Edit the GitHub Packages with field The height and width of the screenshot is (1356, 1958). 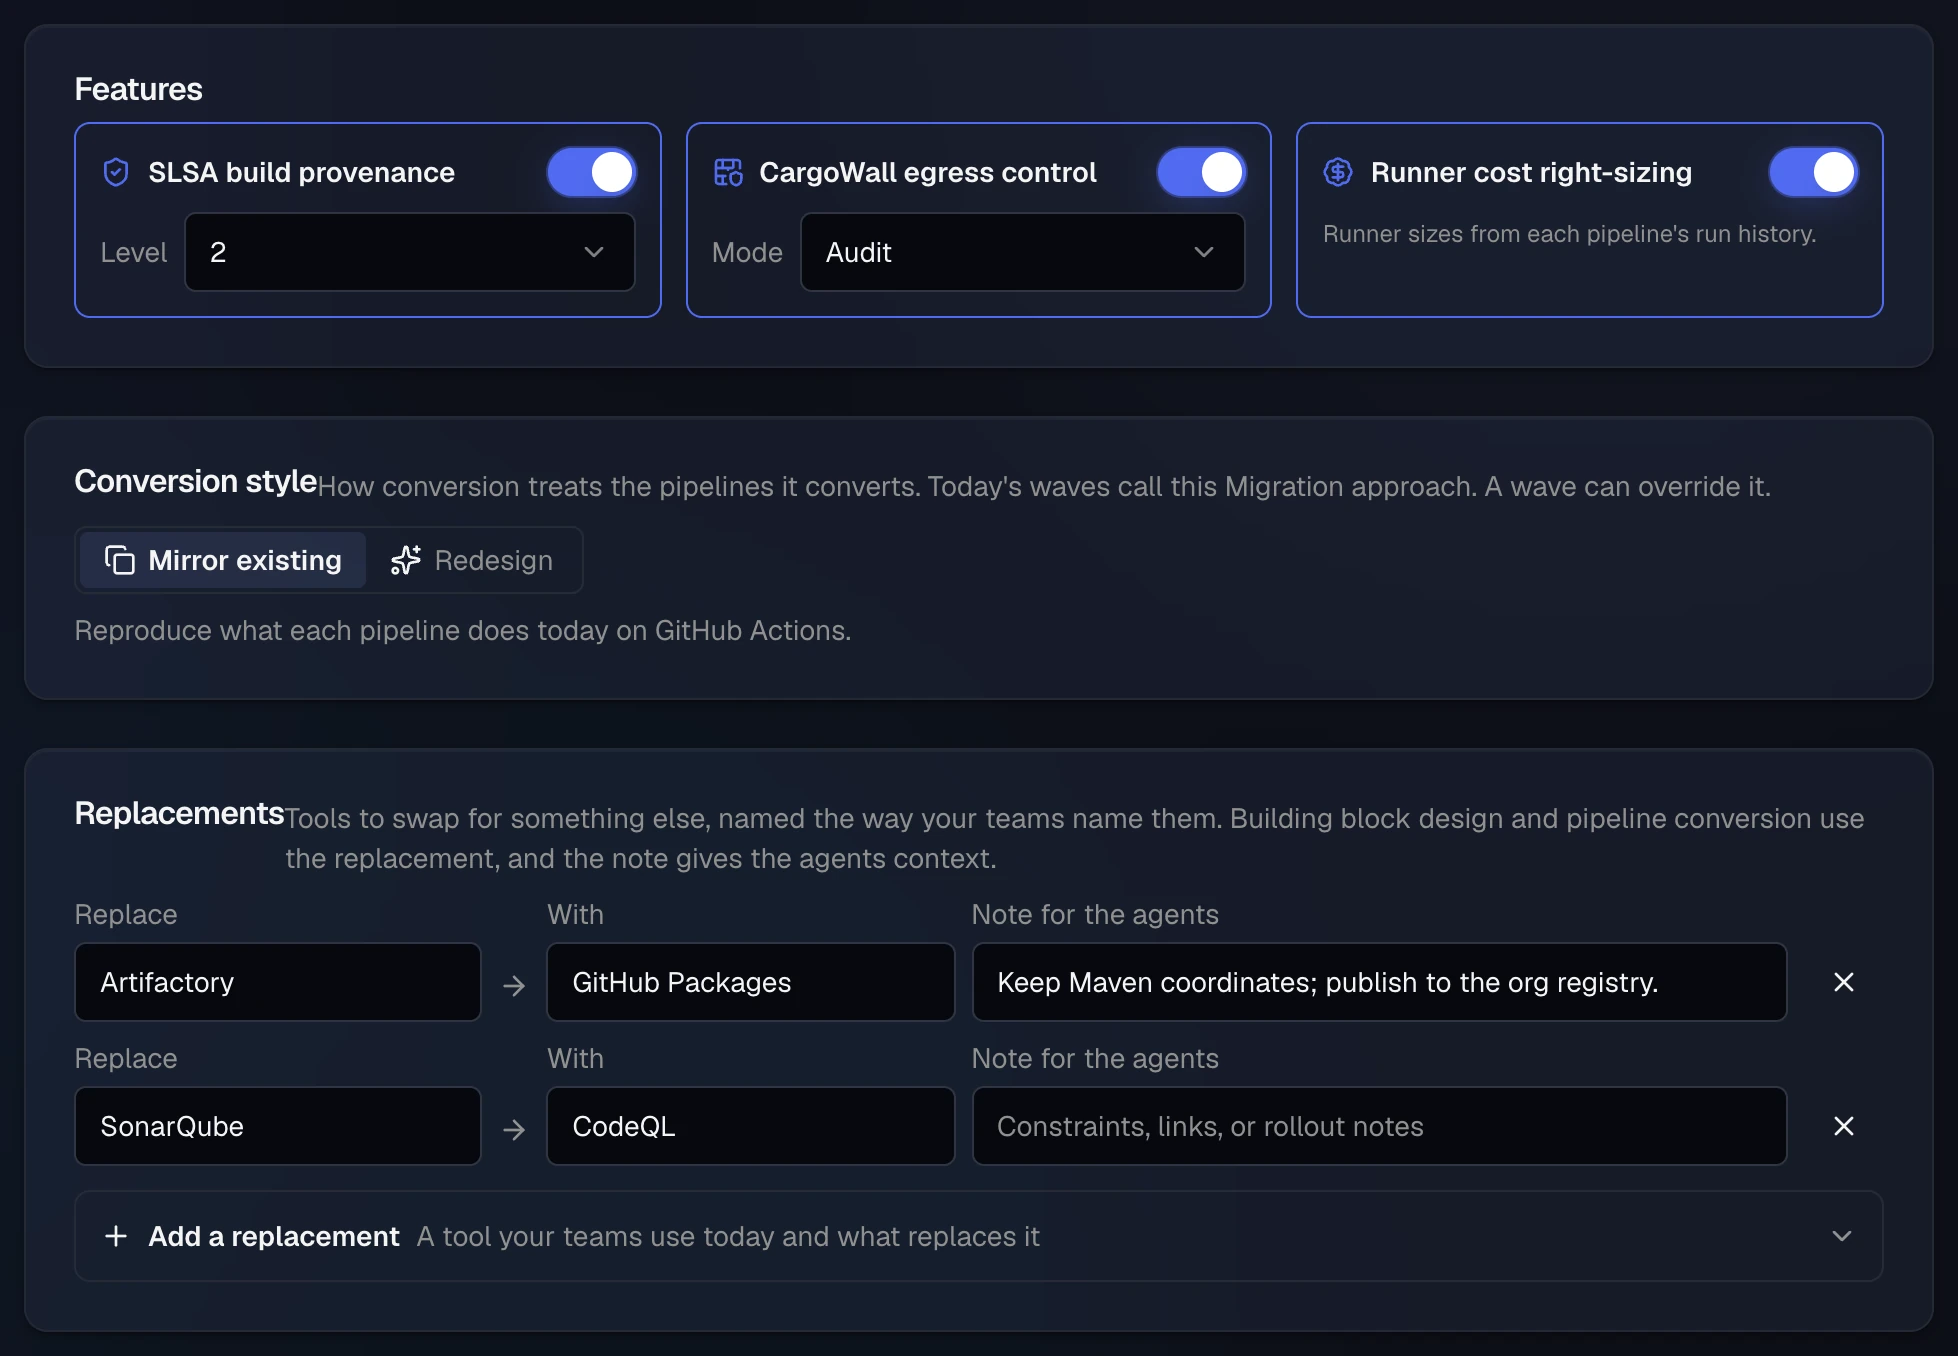pos(751,982)
